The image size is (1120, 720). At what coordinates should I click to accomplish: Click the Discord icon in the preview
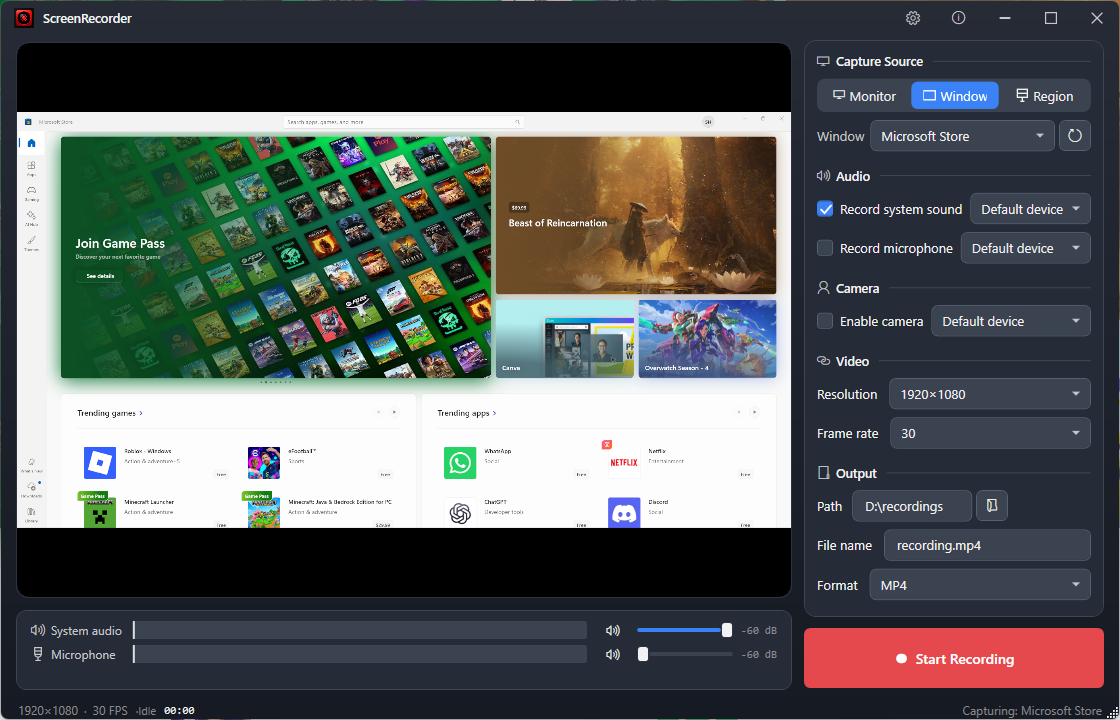(x=624, y=513)
